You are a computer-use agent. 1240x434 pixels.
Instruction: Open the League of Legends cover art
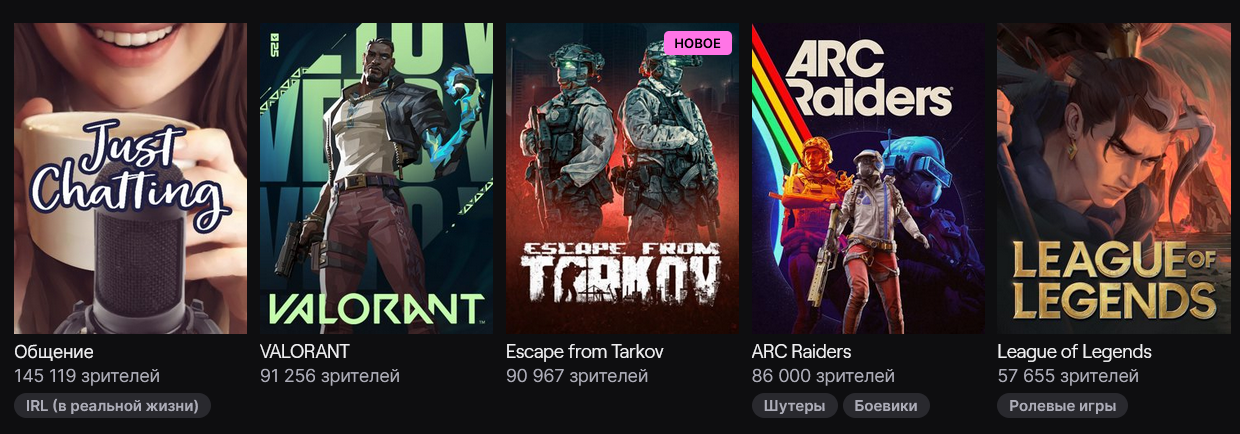(1114, 178)
